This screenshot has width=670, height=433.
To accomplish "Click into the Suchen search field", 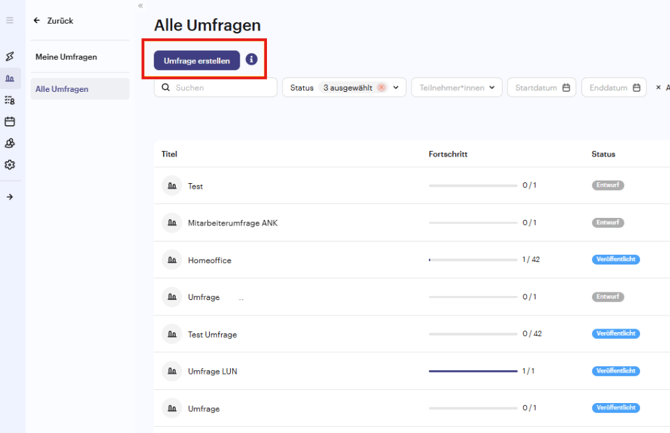I will click(220, 88).
